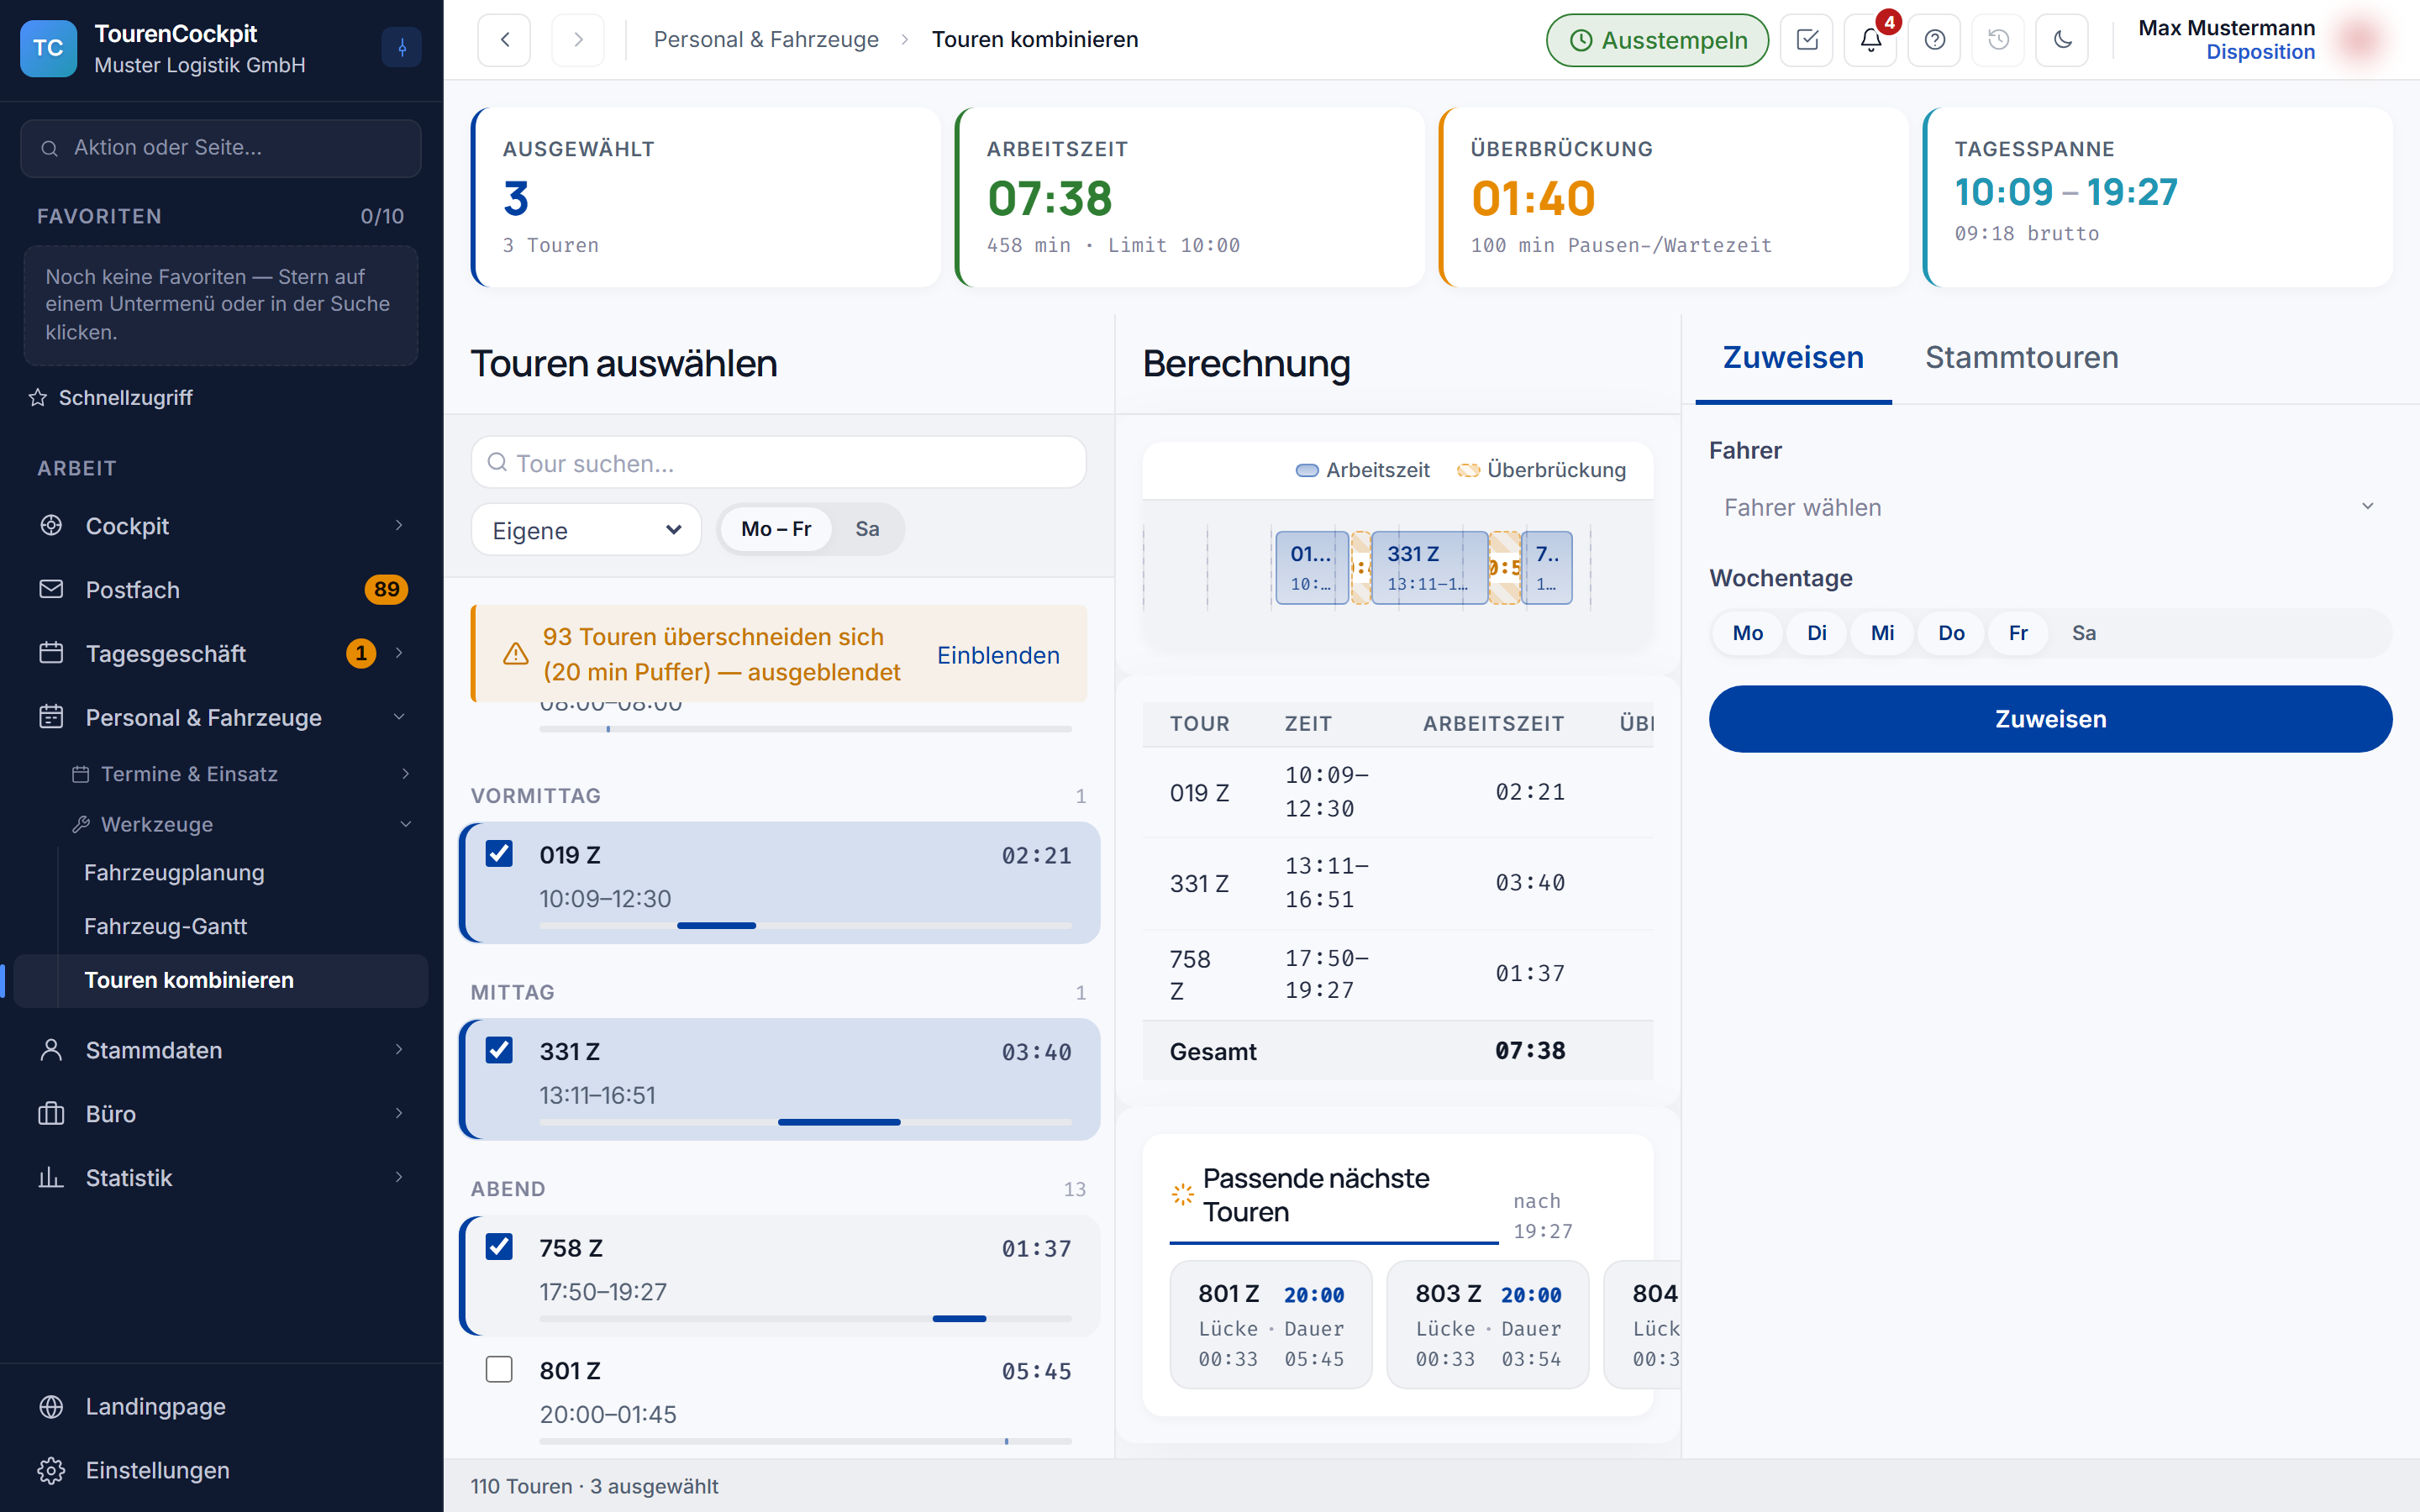The height and width of the screenshot is (1512, 2420).
Task: Go forward with the right arrow button
Action: (578, 40)
